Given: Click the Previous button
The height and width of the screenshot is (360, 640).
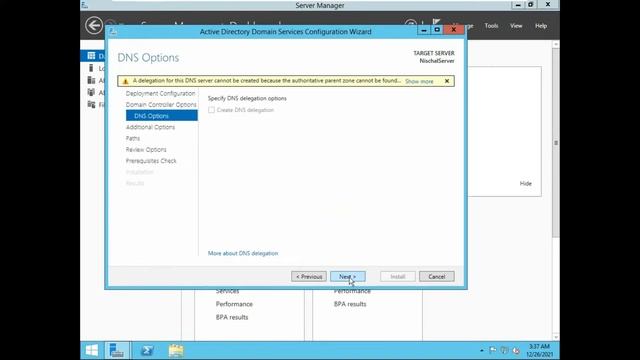Looking at the screenshot, I should (309, 276).
